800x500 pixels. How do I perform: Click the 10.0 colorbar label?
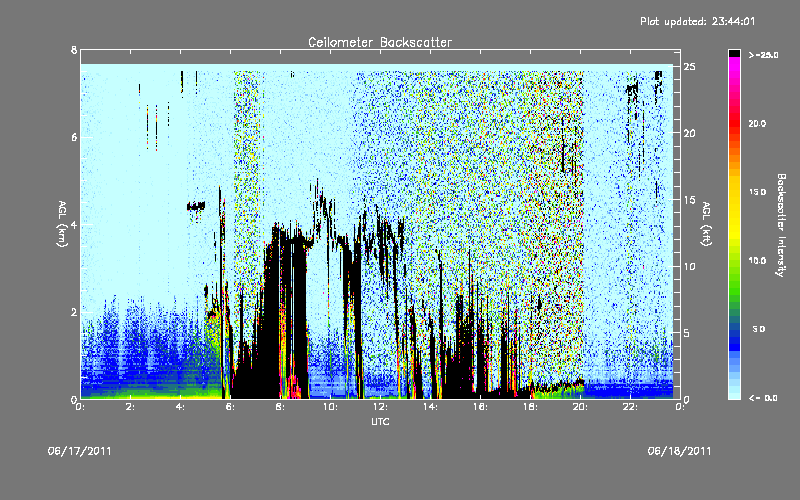pyautogui.click(x=758, y=261)
